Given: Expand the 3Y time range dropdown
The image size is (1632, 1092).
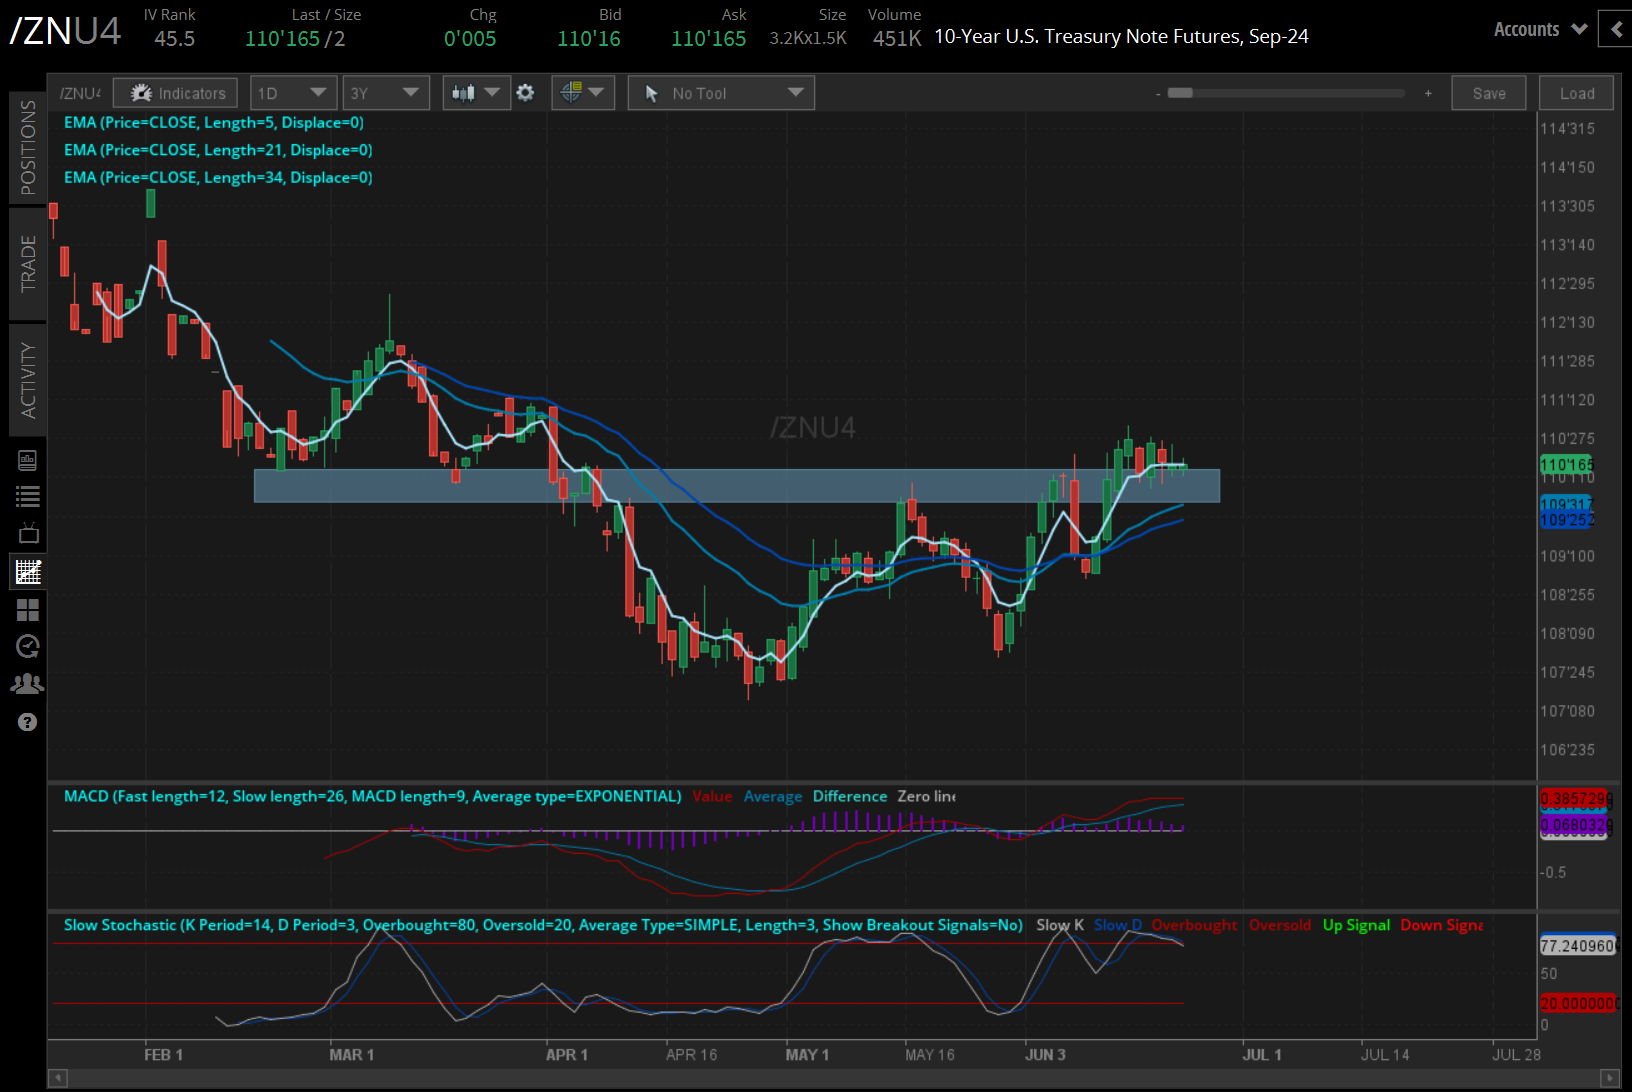Looking at the screenshot, I should pos(386,93).
